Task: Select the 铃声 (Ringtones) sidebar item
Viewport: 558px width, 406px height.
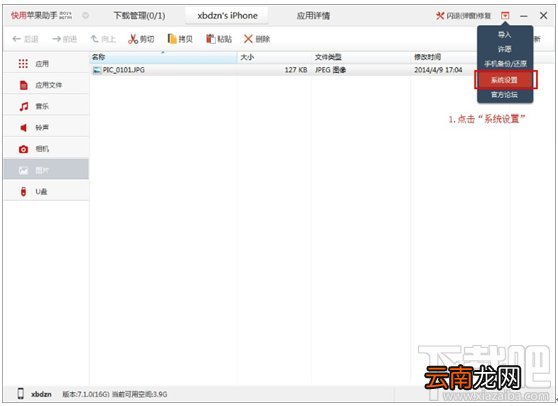Action: (46, 127)
